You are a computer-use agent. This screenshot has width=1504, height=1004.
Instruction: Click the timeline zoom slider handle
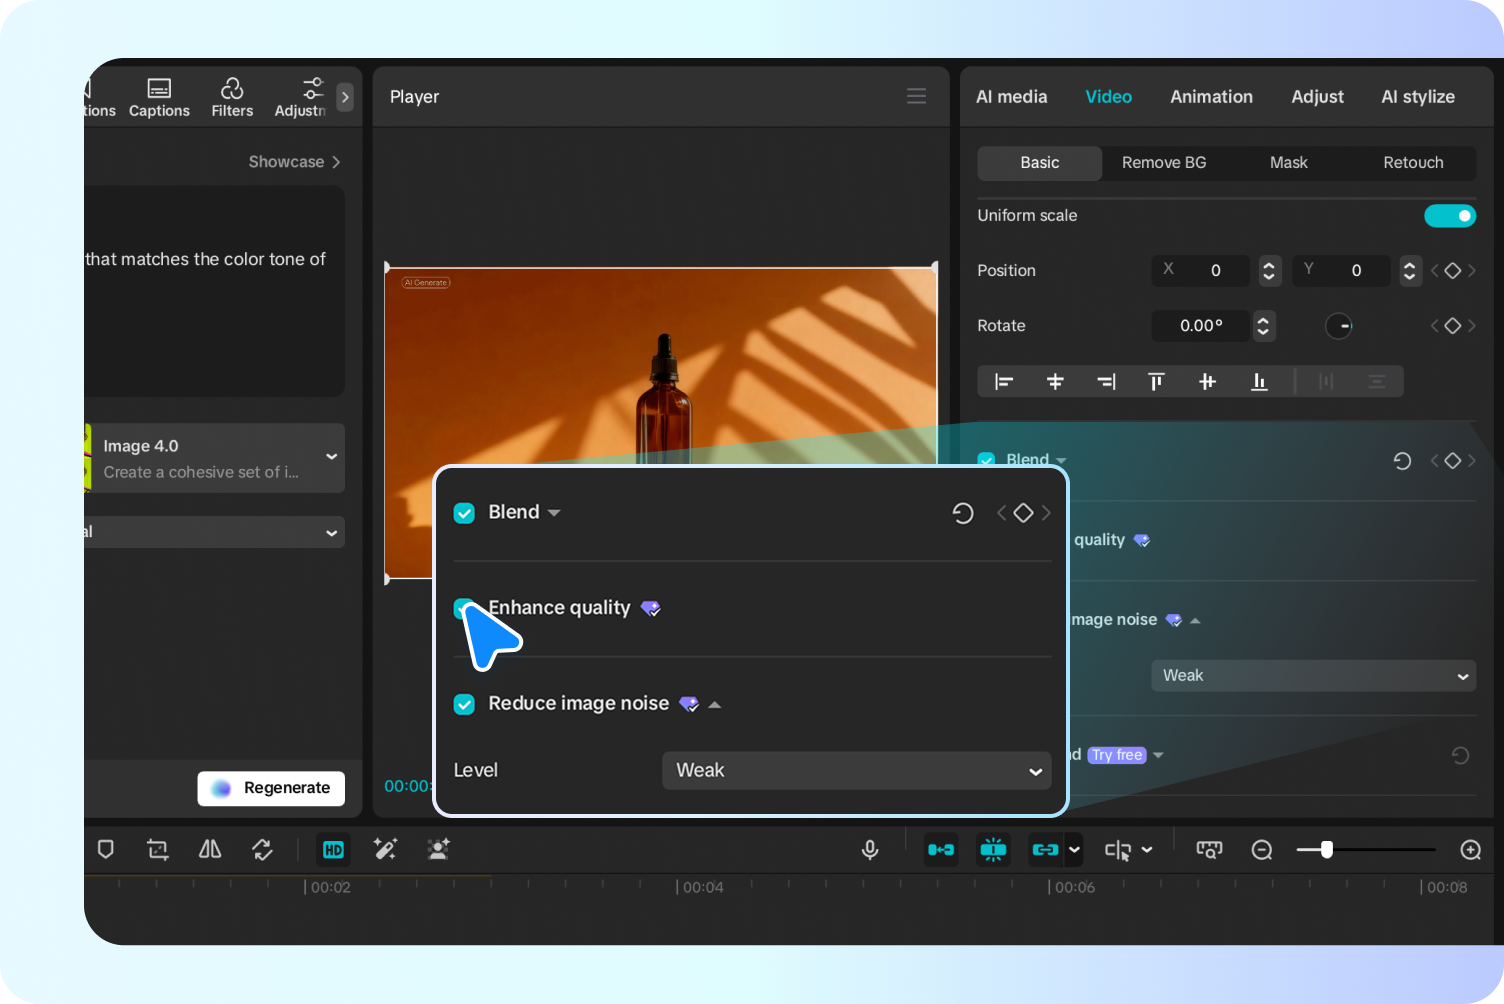pos(1326,850)
